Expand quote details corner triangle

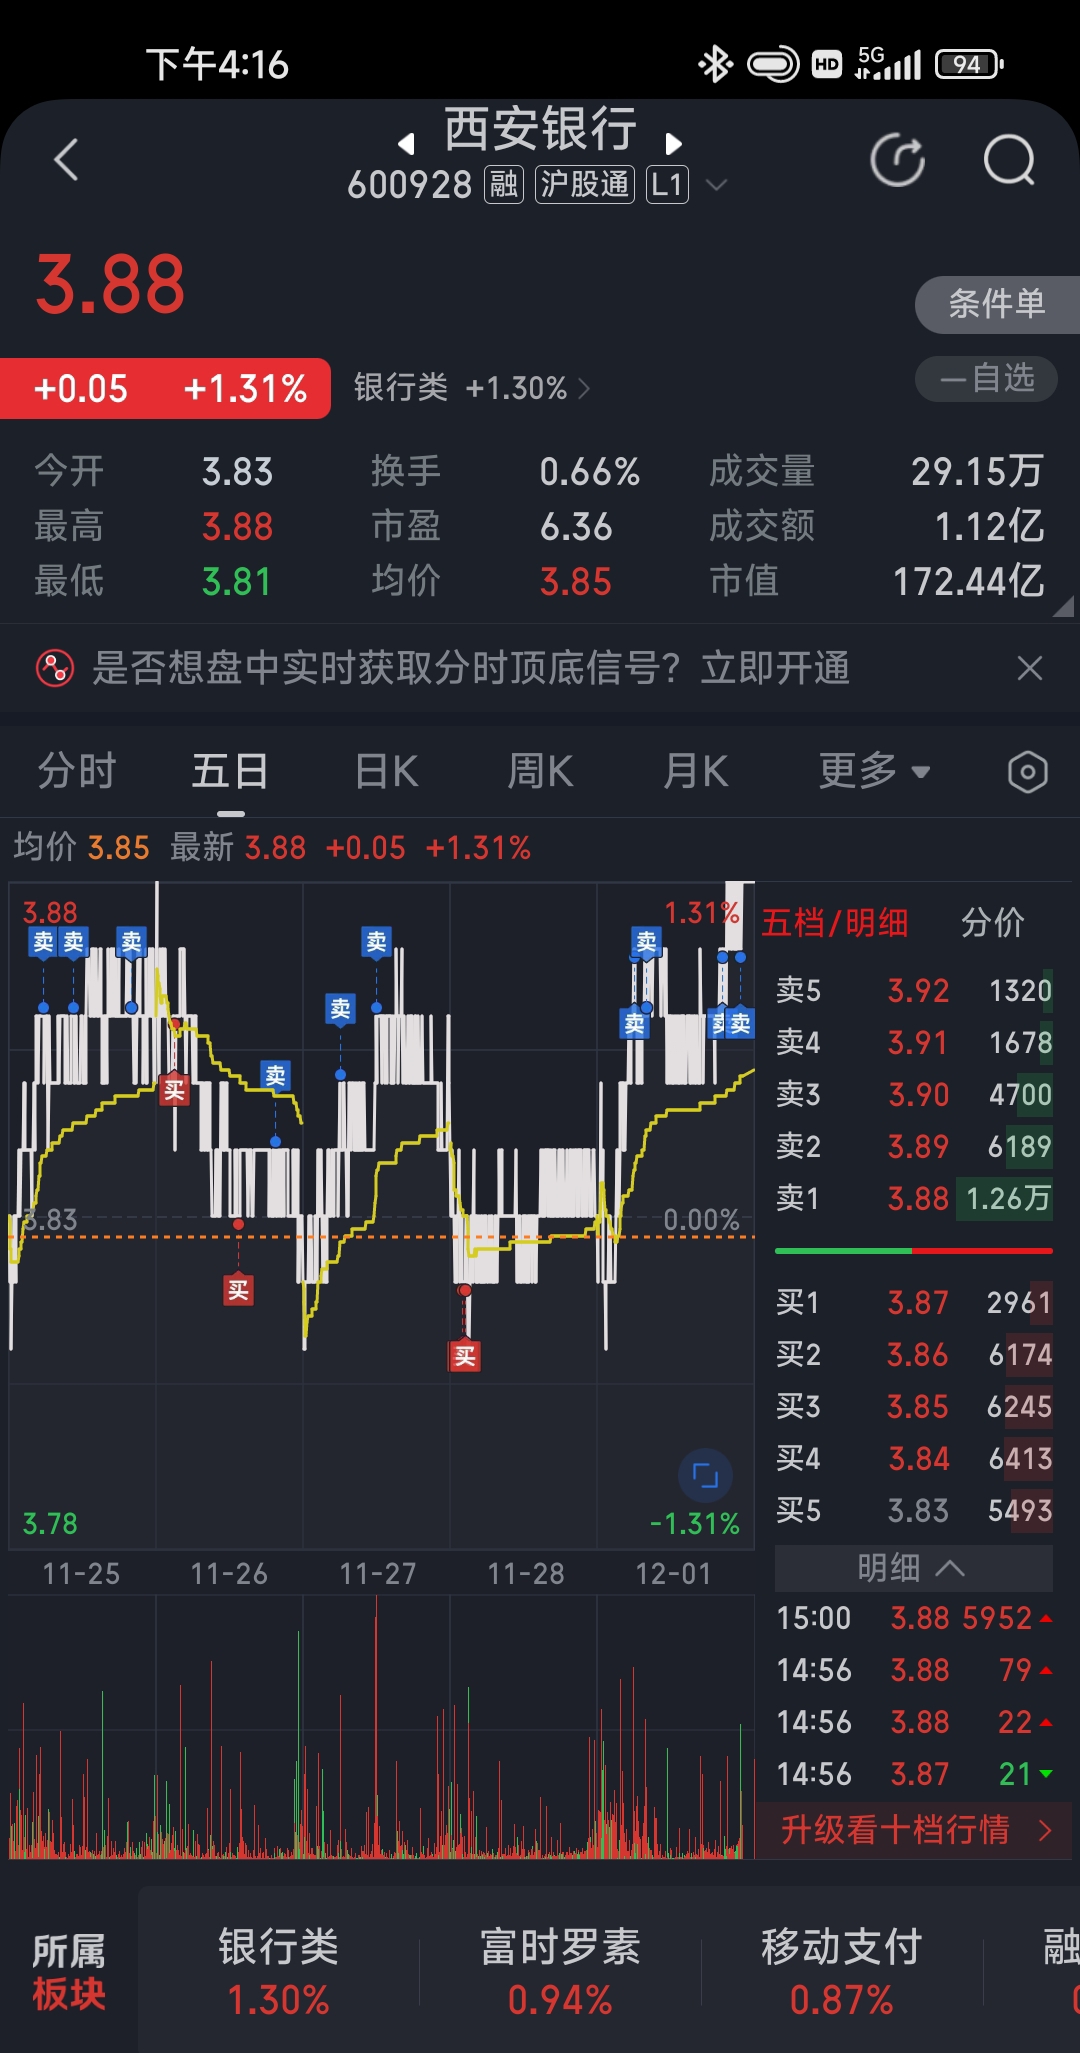pyautogui.click(x=1065, y=606)
